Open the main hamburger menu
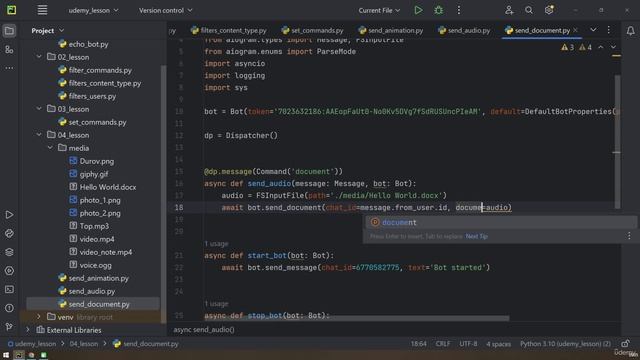The width and height of the screenshot is (640, 360). click(42, 10)
